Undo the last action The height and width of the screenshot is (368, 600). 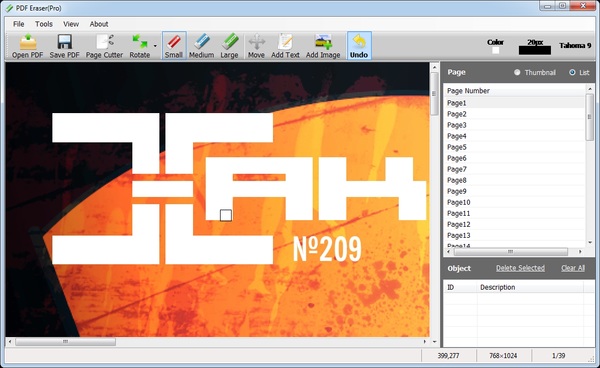coord(359,46)
